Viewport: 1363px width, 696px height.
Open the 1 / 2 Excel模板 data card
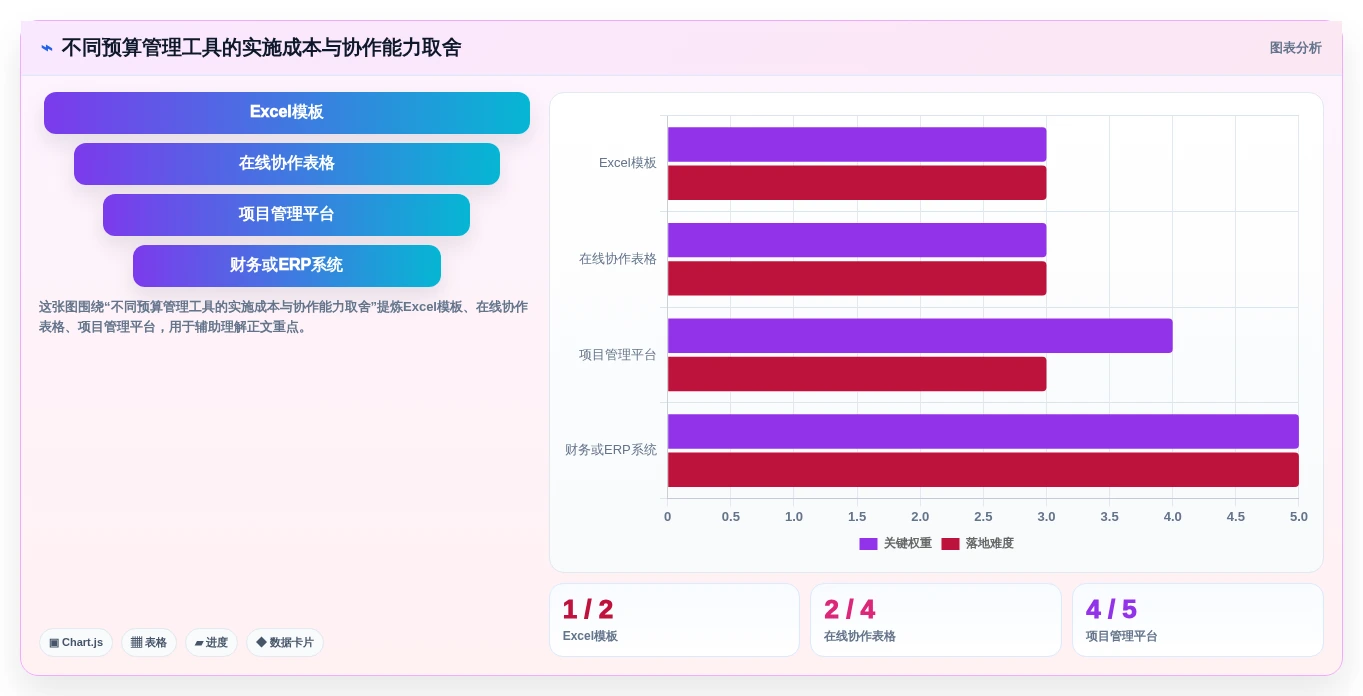pyautogui.click(x=674, y=620)
